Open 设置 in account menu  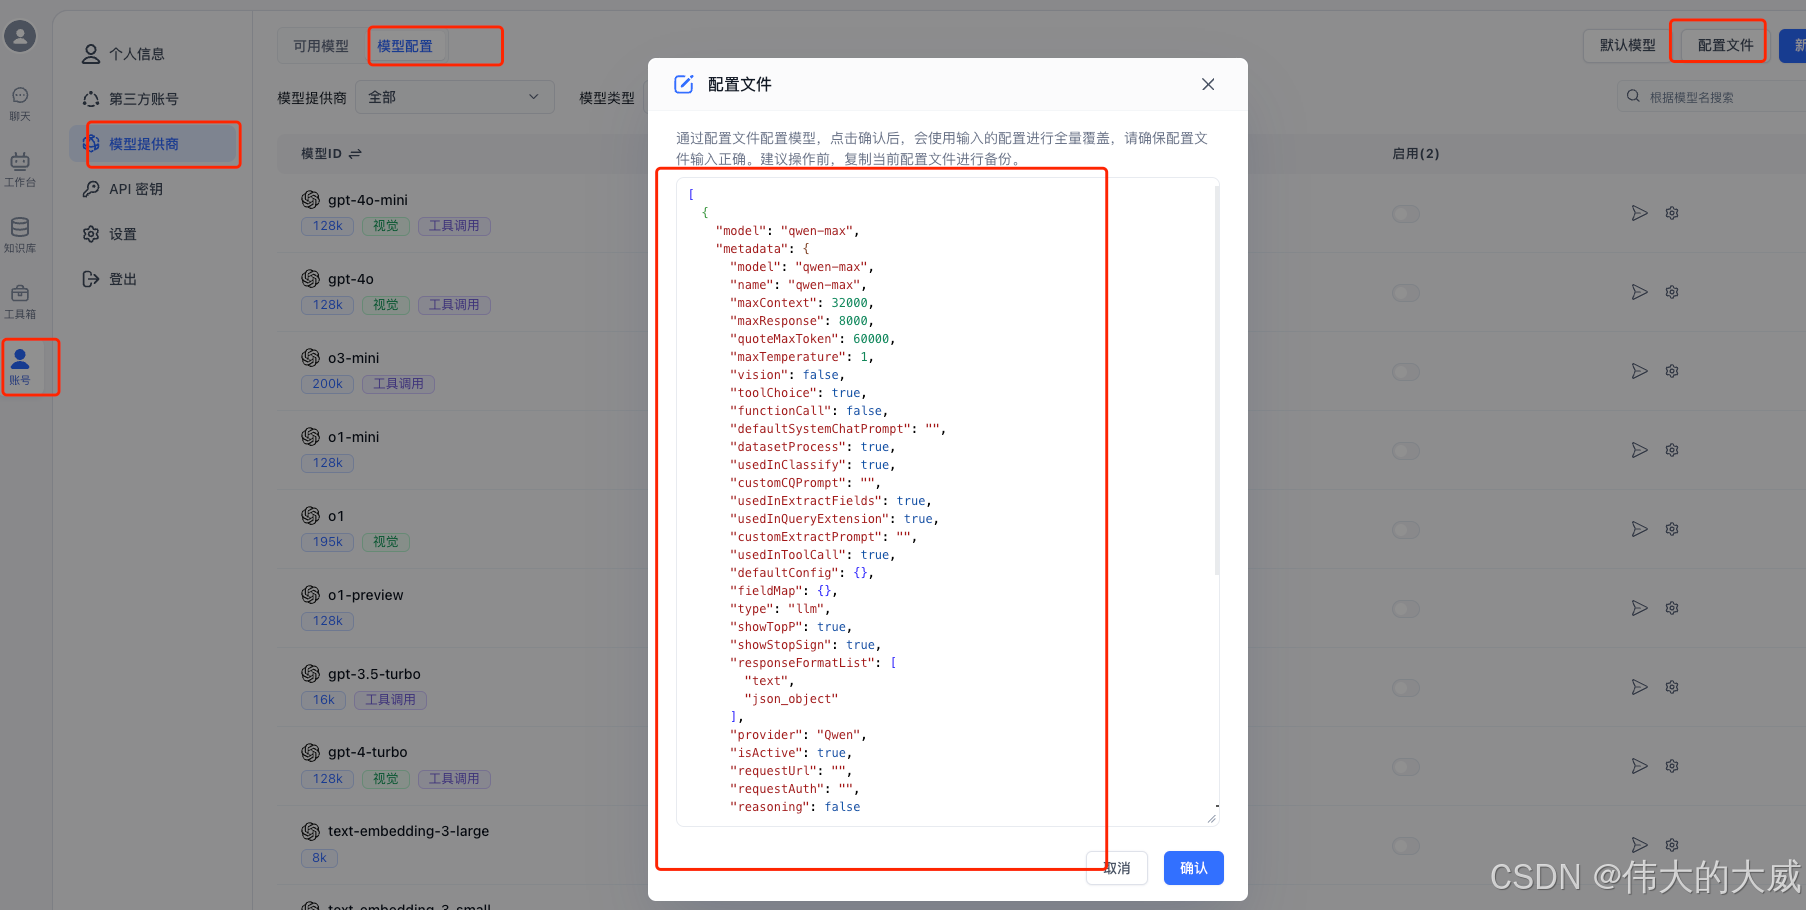[155, 234]
